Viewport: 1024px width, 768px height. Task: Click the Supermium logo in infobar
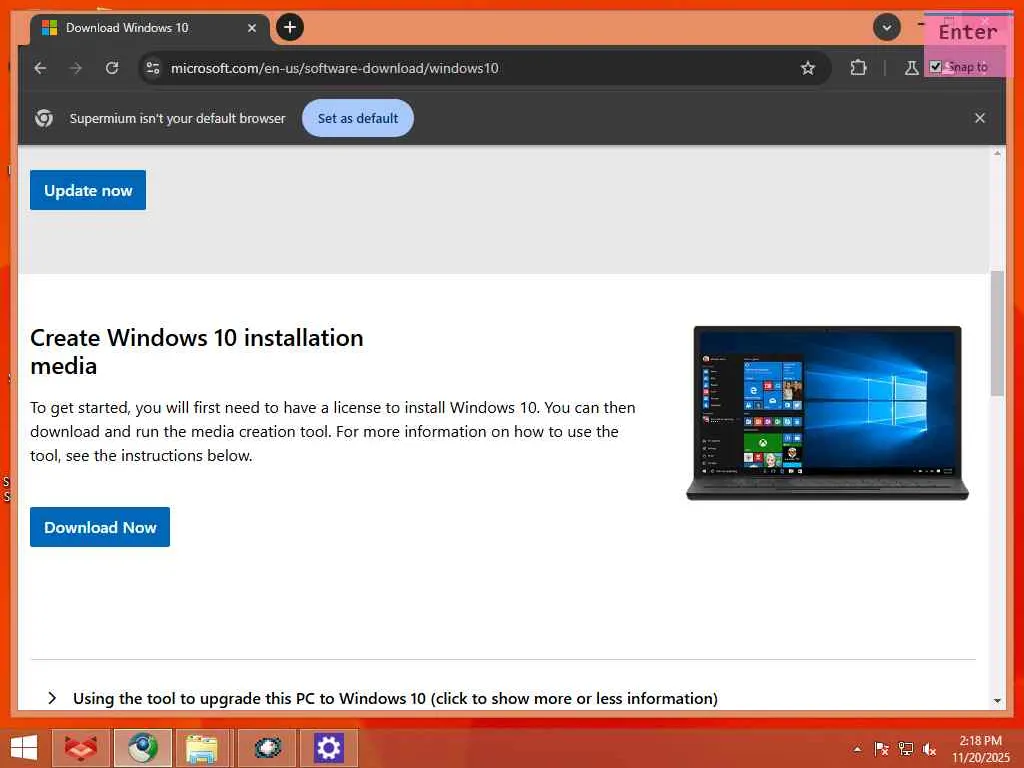pos(44,118)
